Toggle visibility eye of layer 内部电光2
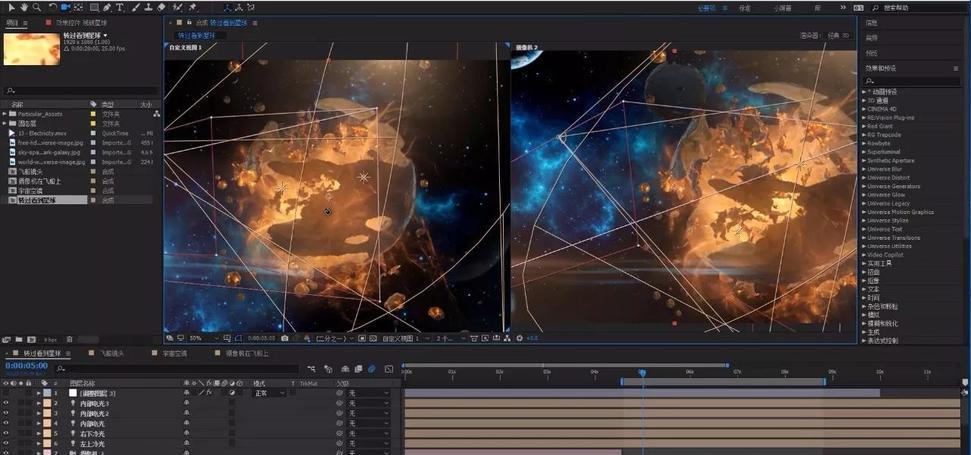 tap(6, 414)
